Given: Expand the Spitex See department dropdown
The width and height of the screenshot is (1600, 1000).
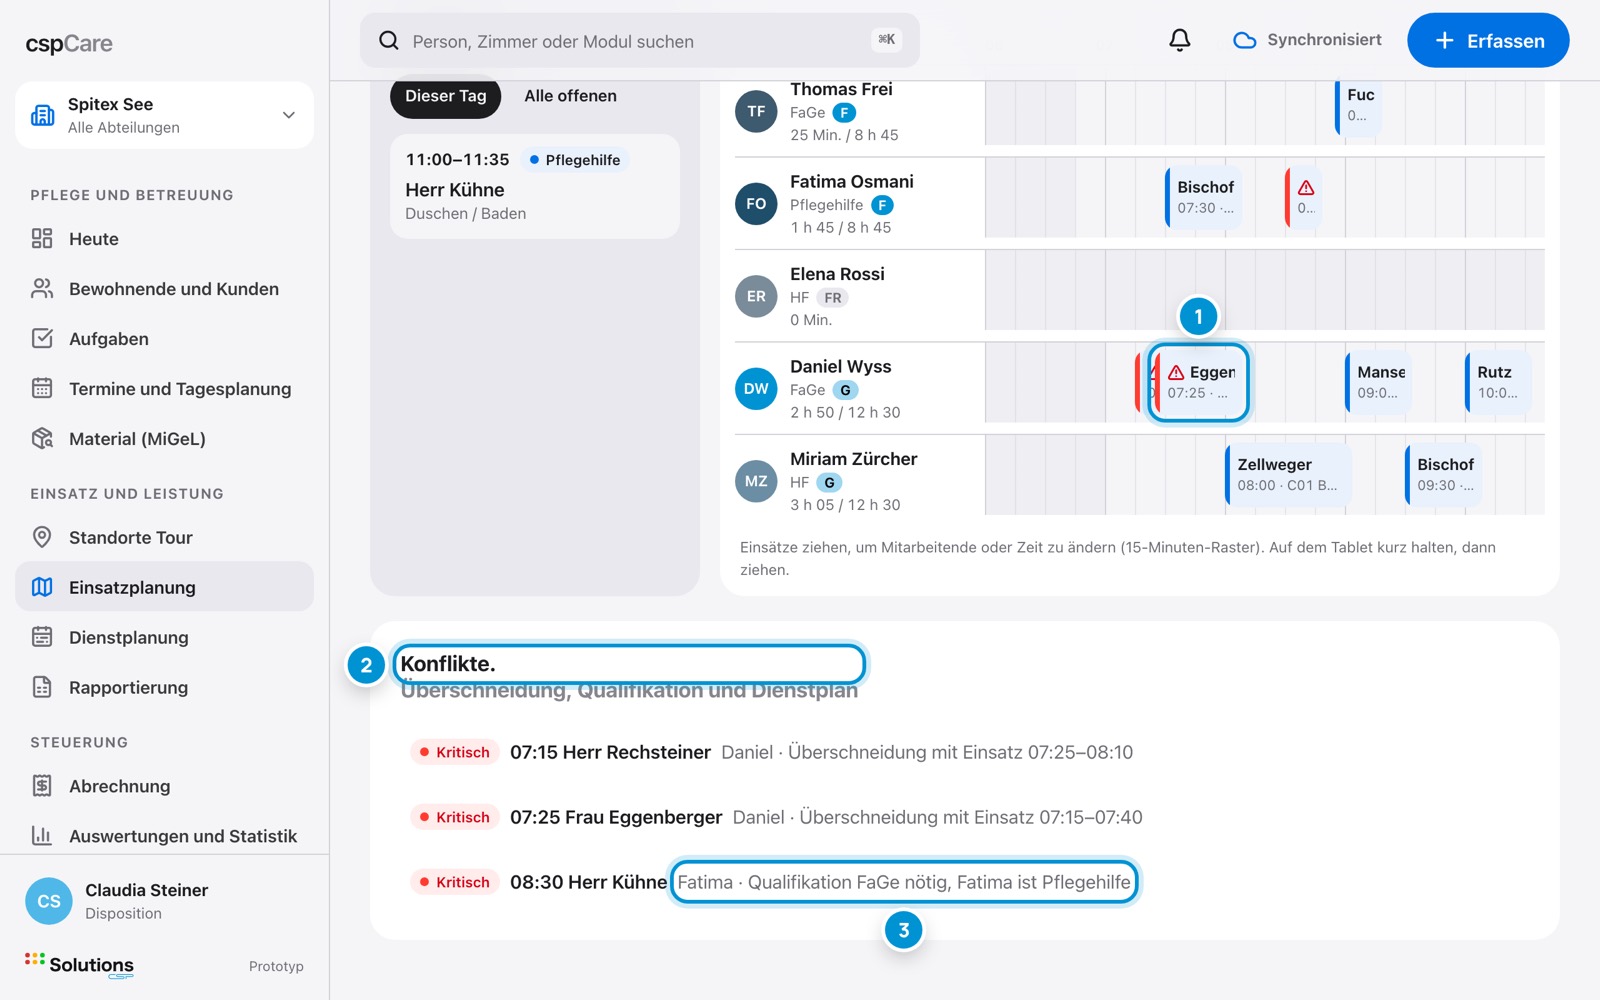Looking at the screenshot, I should (289, 115).
